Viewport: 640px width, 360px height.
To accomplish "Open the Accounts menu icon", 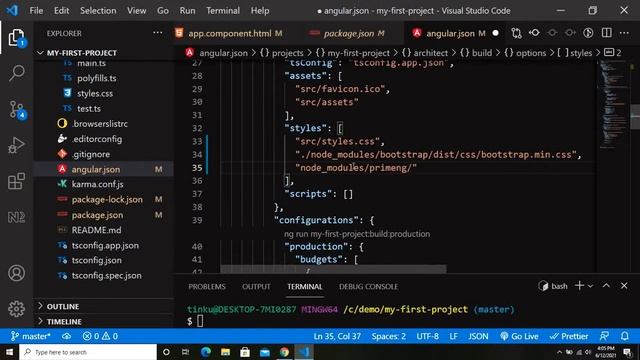I will coord(16,273).
